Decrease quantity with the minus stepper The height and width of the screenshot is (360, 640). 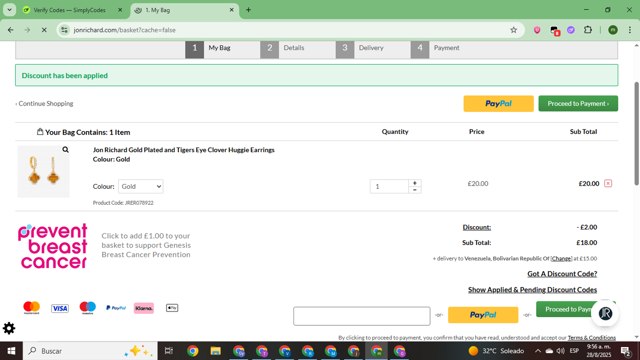[x=415, y=190]
